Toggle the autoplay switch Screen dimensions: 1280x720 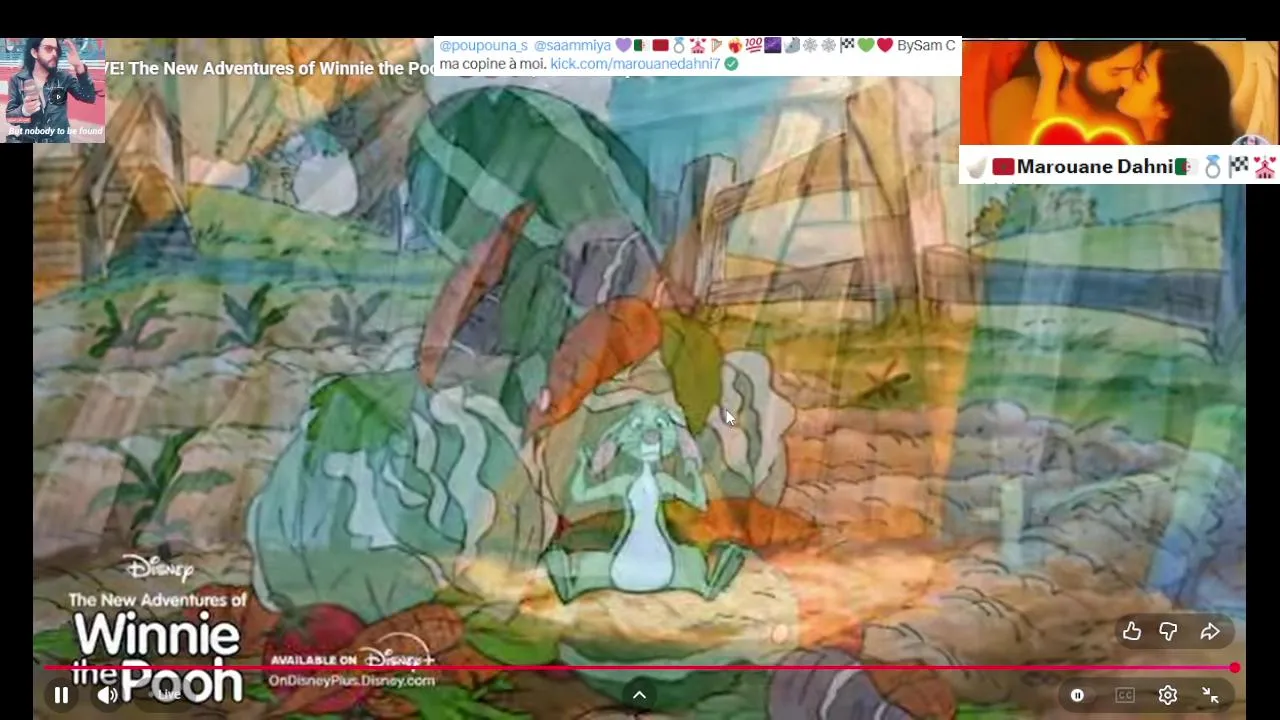pyautogui.click(x=1077, y=695)
